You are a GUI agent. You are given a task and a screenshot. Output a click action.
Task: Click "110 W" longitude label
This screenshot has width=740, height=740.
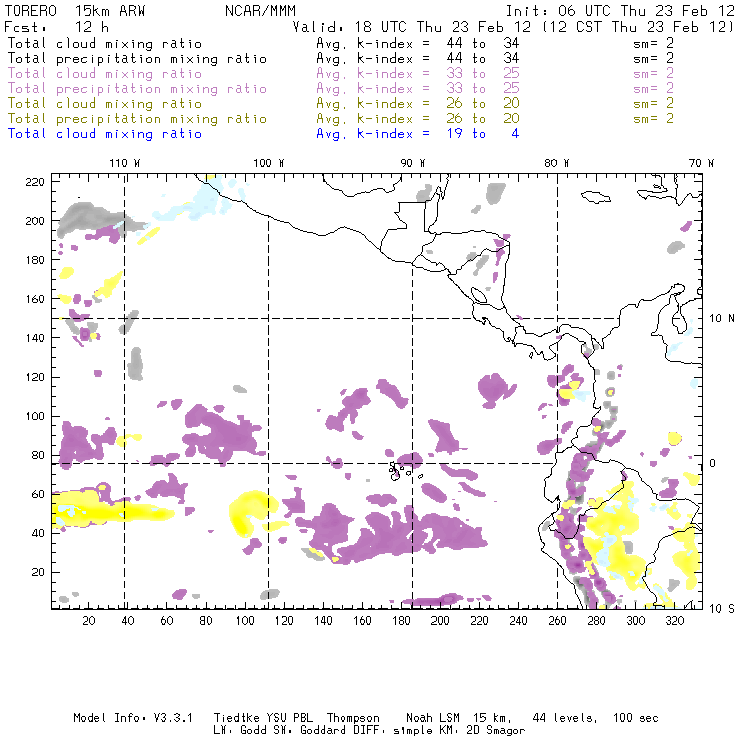[125, 163]
